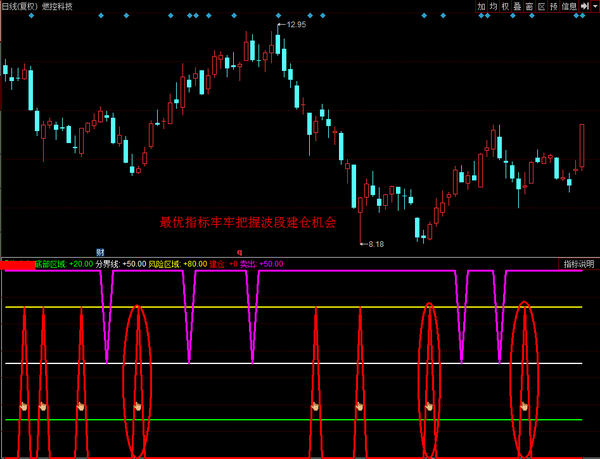Click the arrow-to-bar icon in top toolbar
The image size is (600, 459).
[x=583, y=6]
